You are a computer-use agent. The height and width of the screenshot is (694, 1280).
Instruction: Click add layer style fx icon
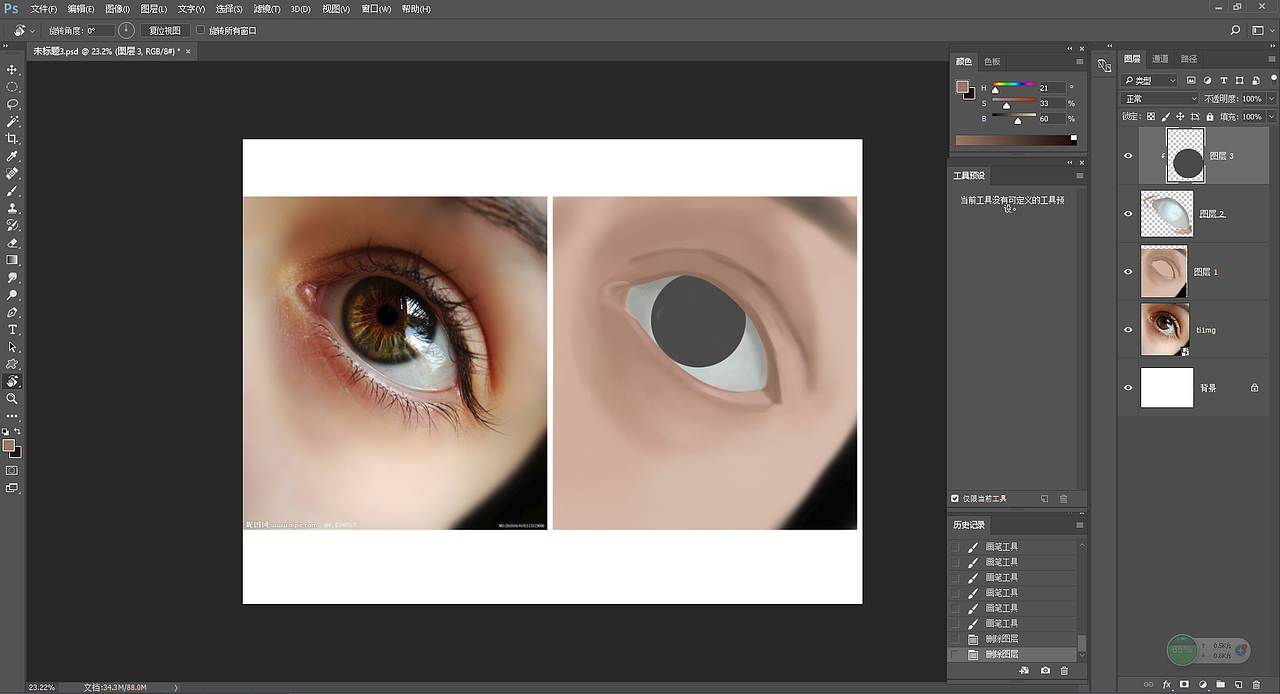[x=1167, y=685]
